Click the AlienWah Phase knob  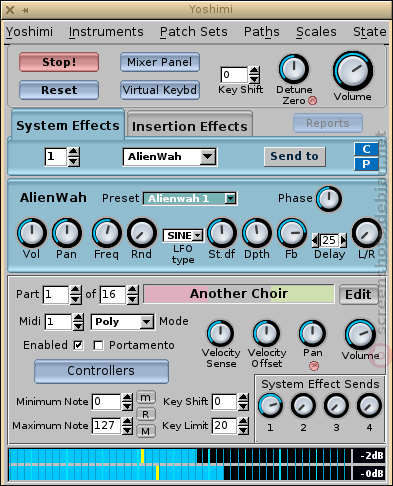[x=329, y=199]
